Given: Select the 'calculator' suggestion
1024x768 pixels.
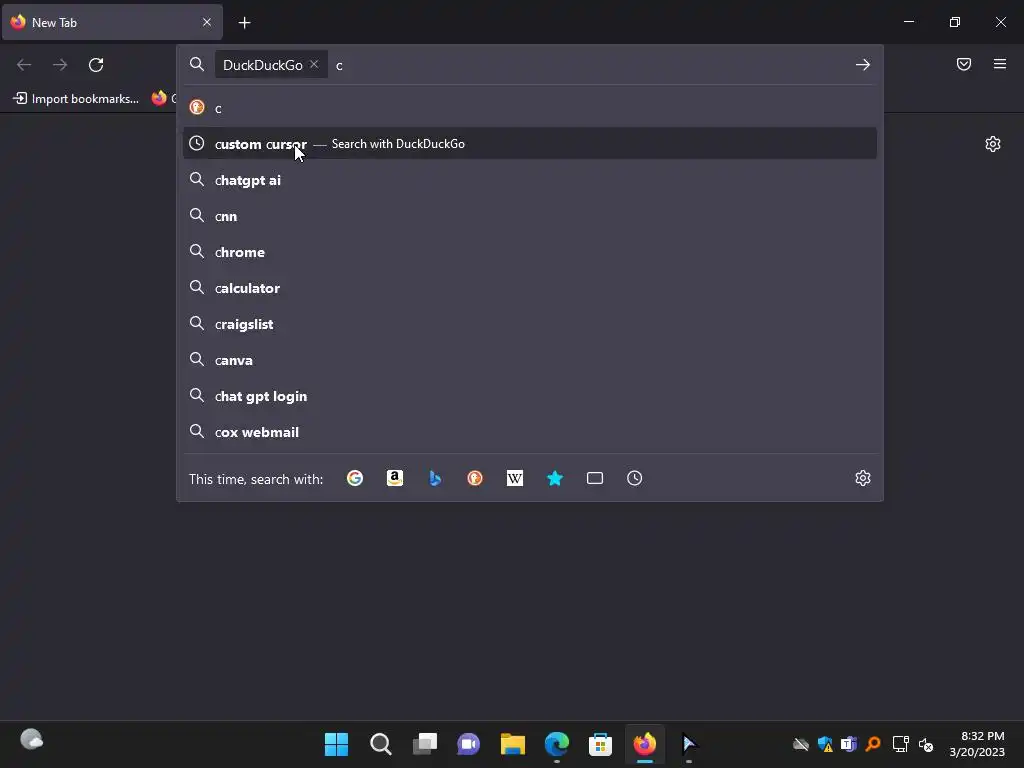Looking at the screenshot, I should 530,288.
